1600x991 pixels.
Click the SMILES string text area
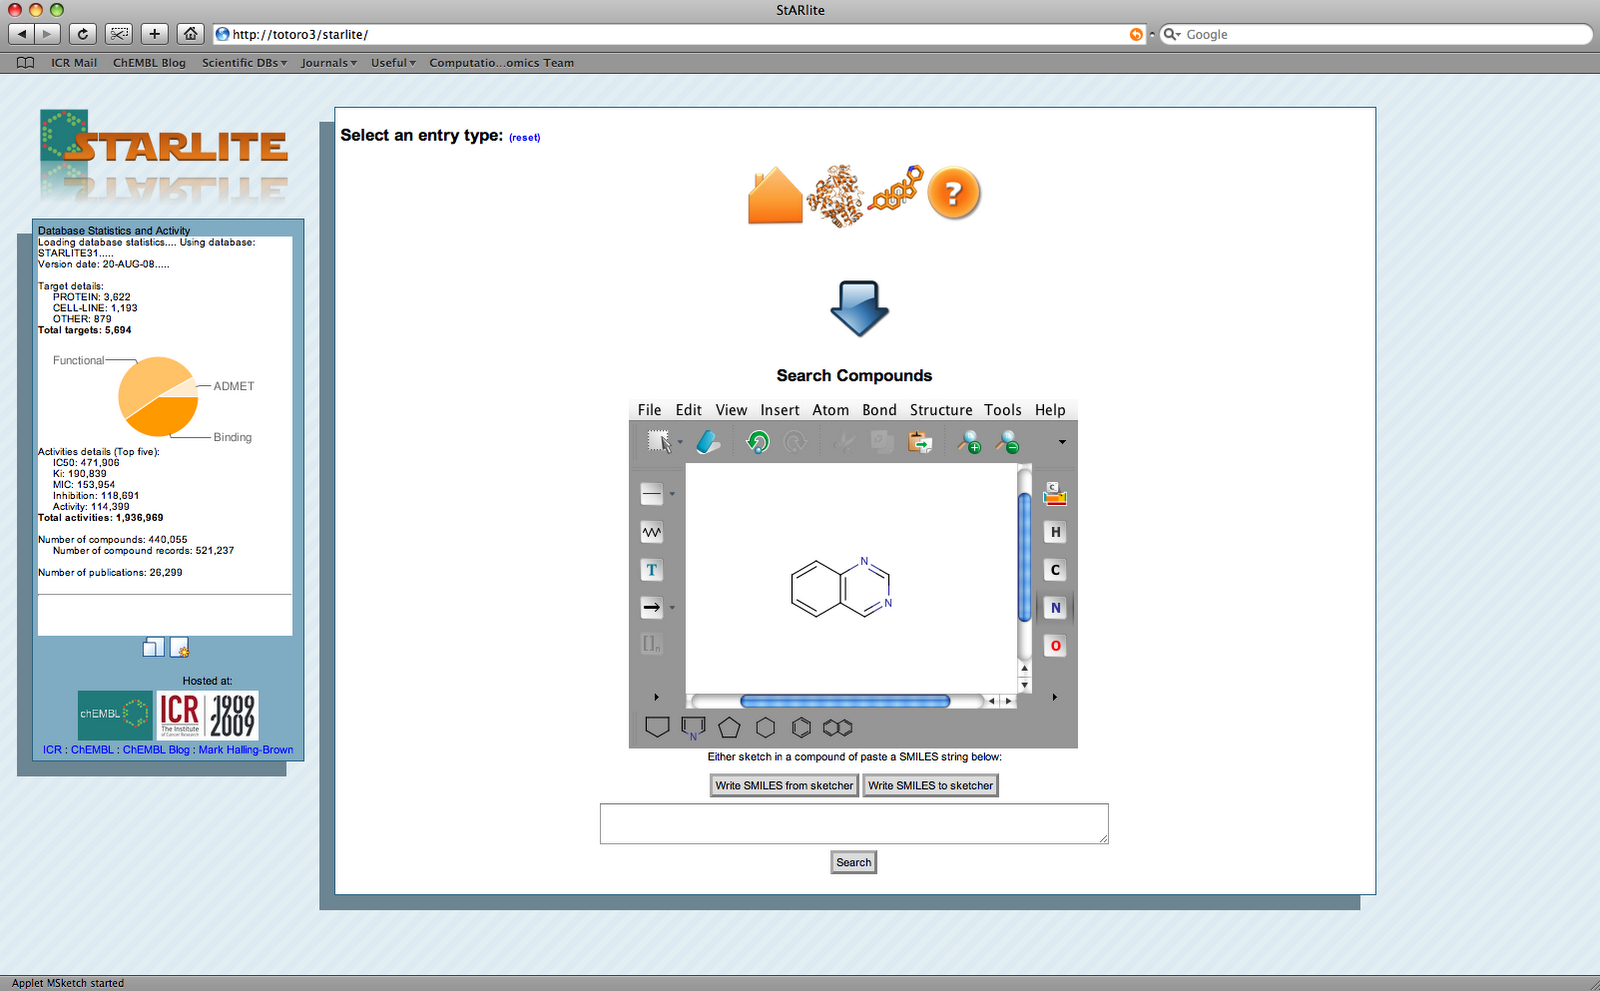click(854, 823)
